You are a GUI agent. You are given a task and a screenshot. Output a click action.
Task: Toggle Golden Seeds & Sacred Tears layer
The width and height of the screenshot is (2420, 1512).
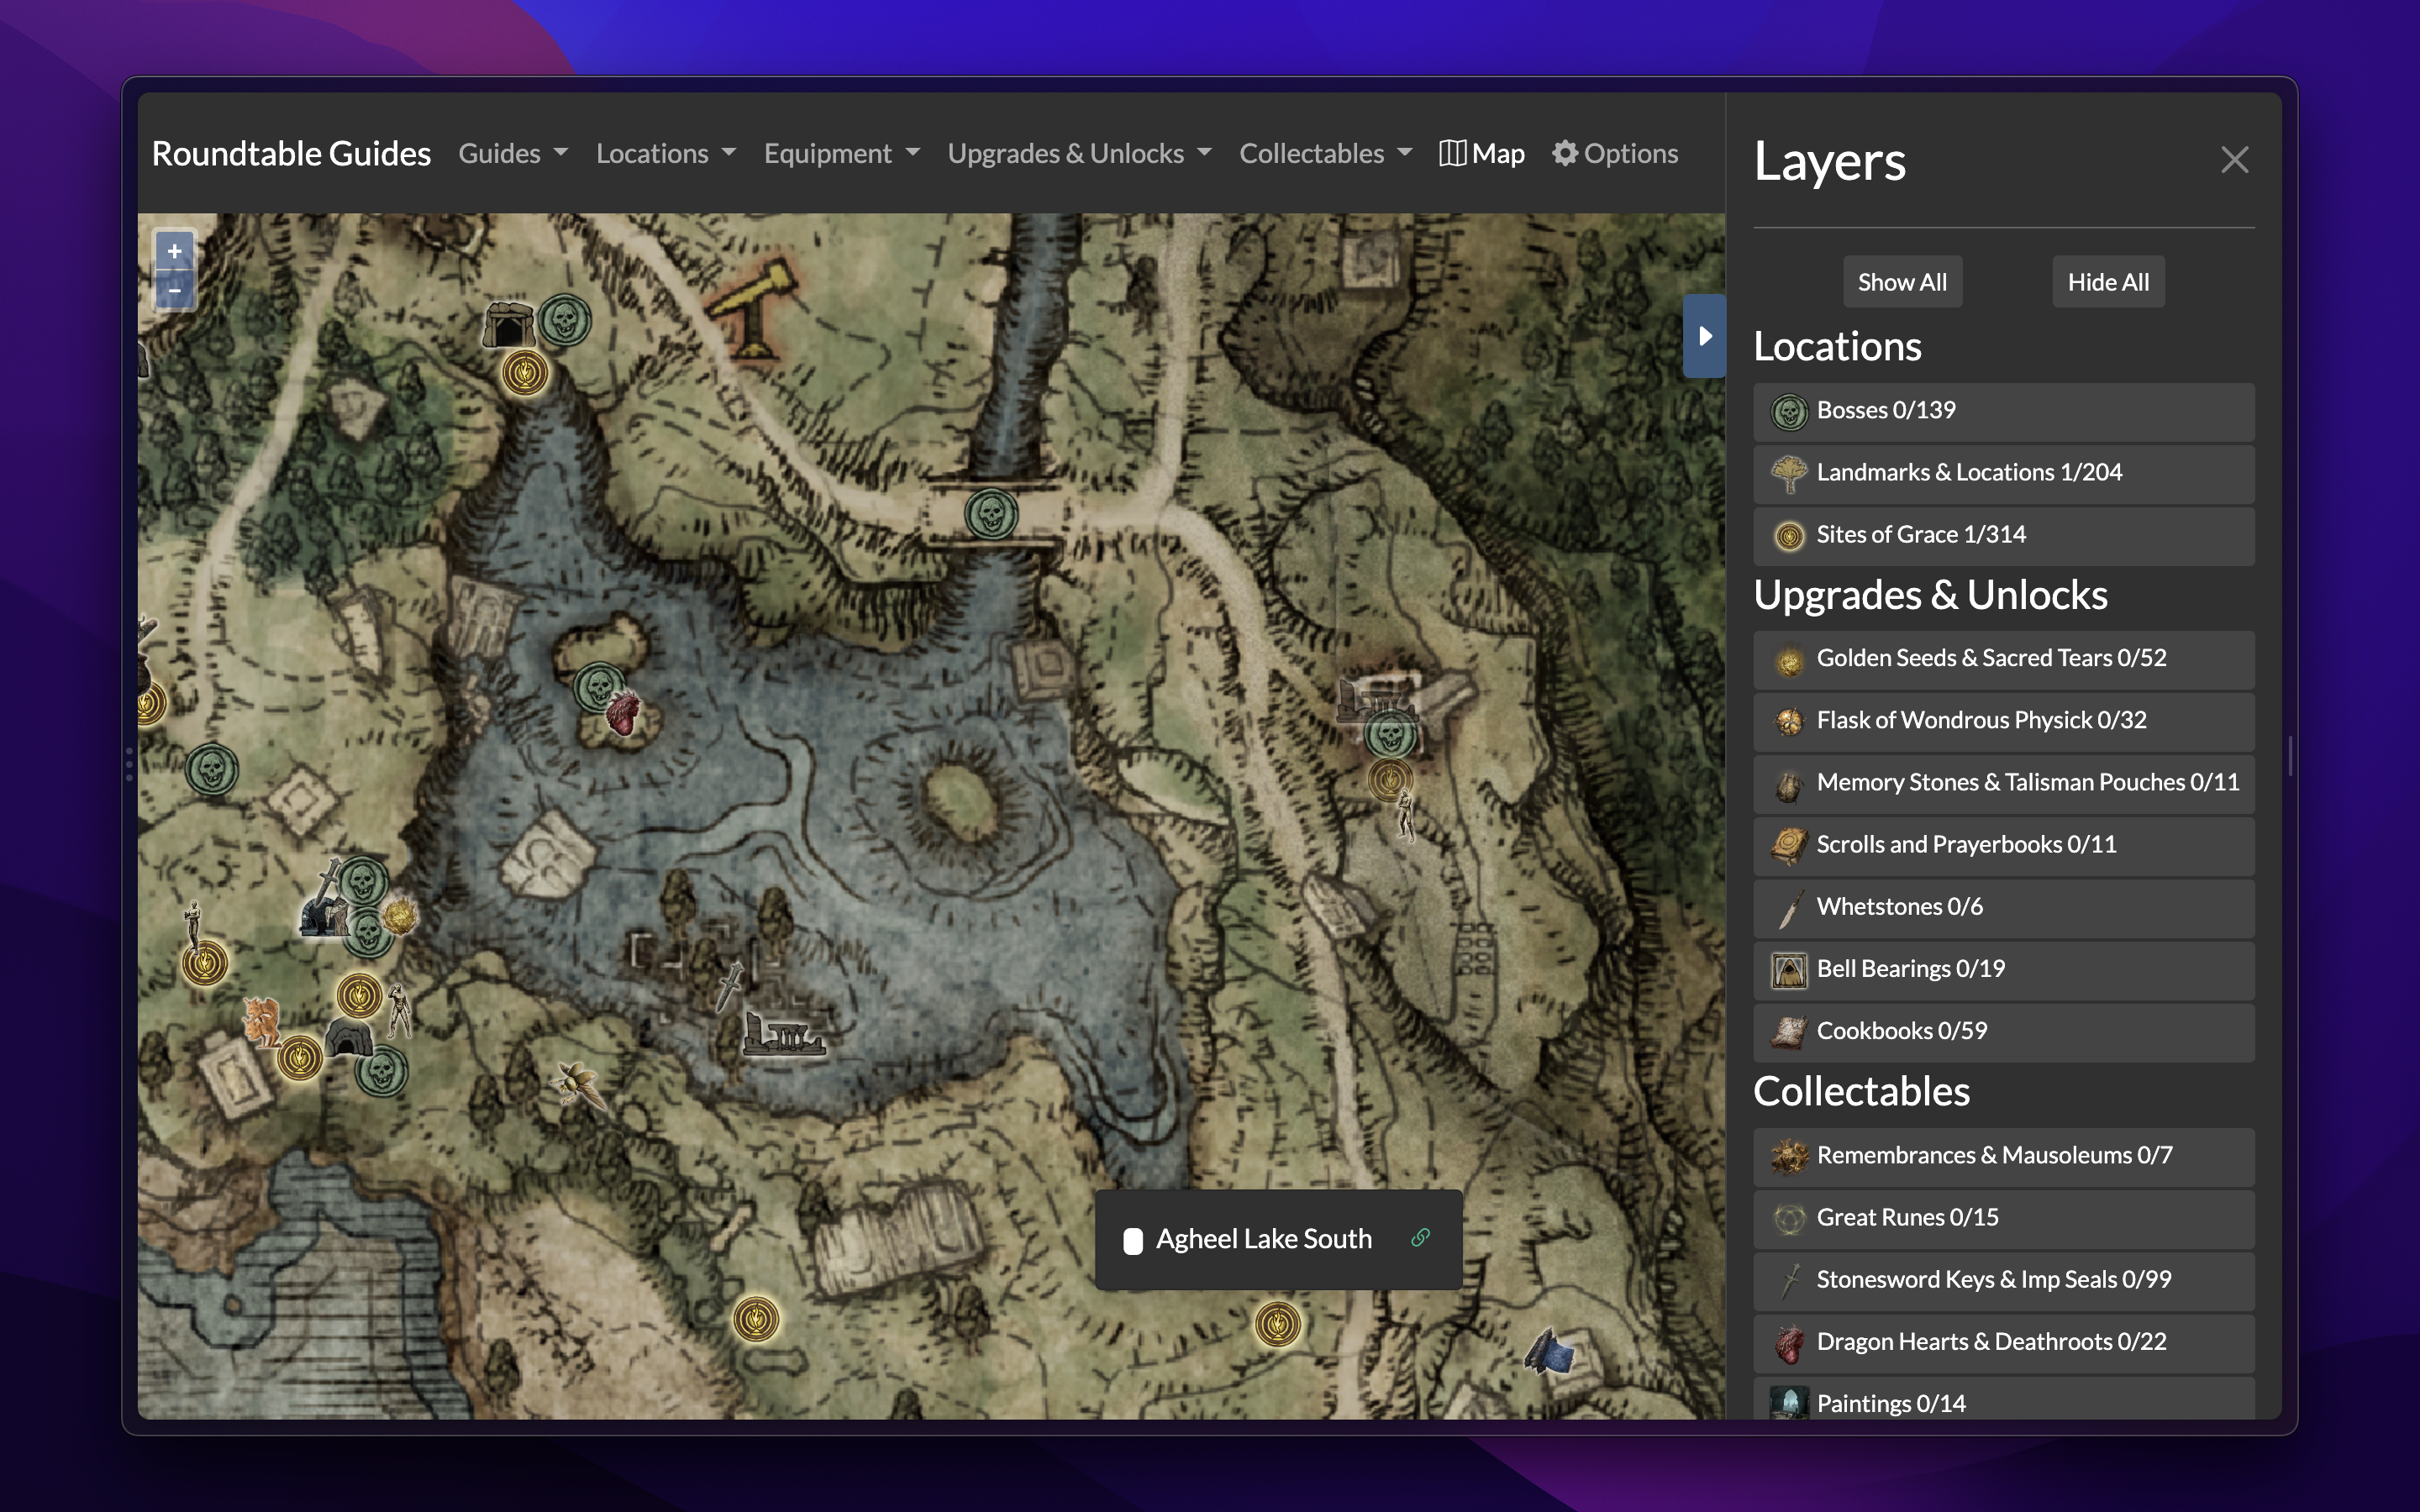pos(2003,659)
